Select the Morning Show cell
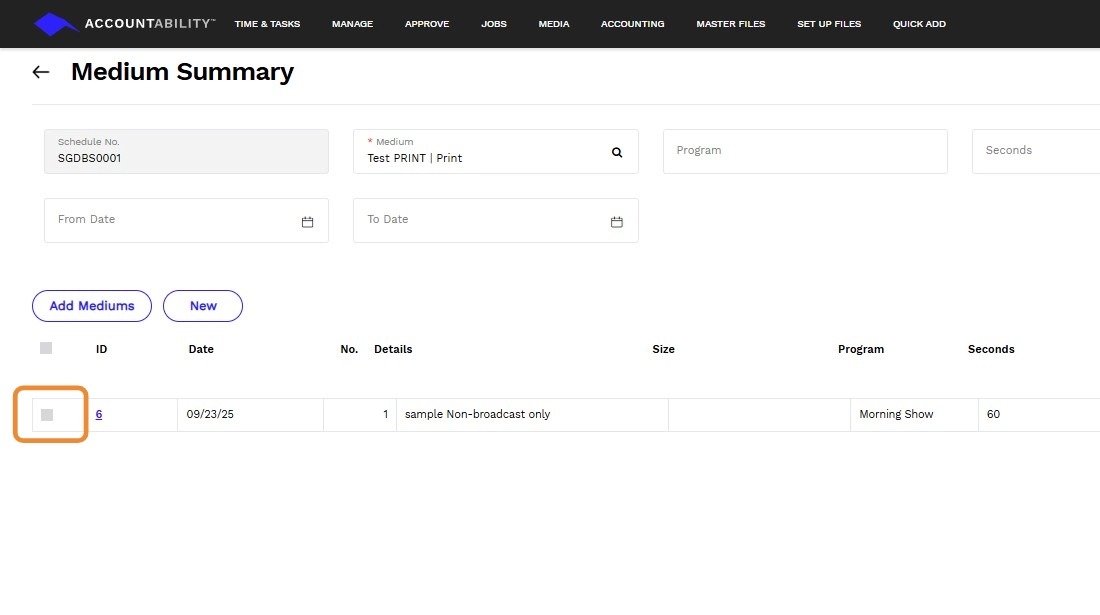The width and height of the screenshot is (1100, 615). (x=914, y=414)
